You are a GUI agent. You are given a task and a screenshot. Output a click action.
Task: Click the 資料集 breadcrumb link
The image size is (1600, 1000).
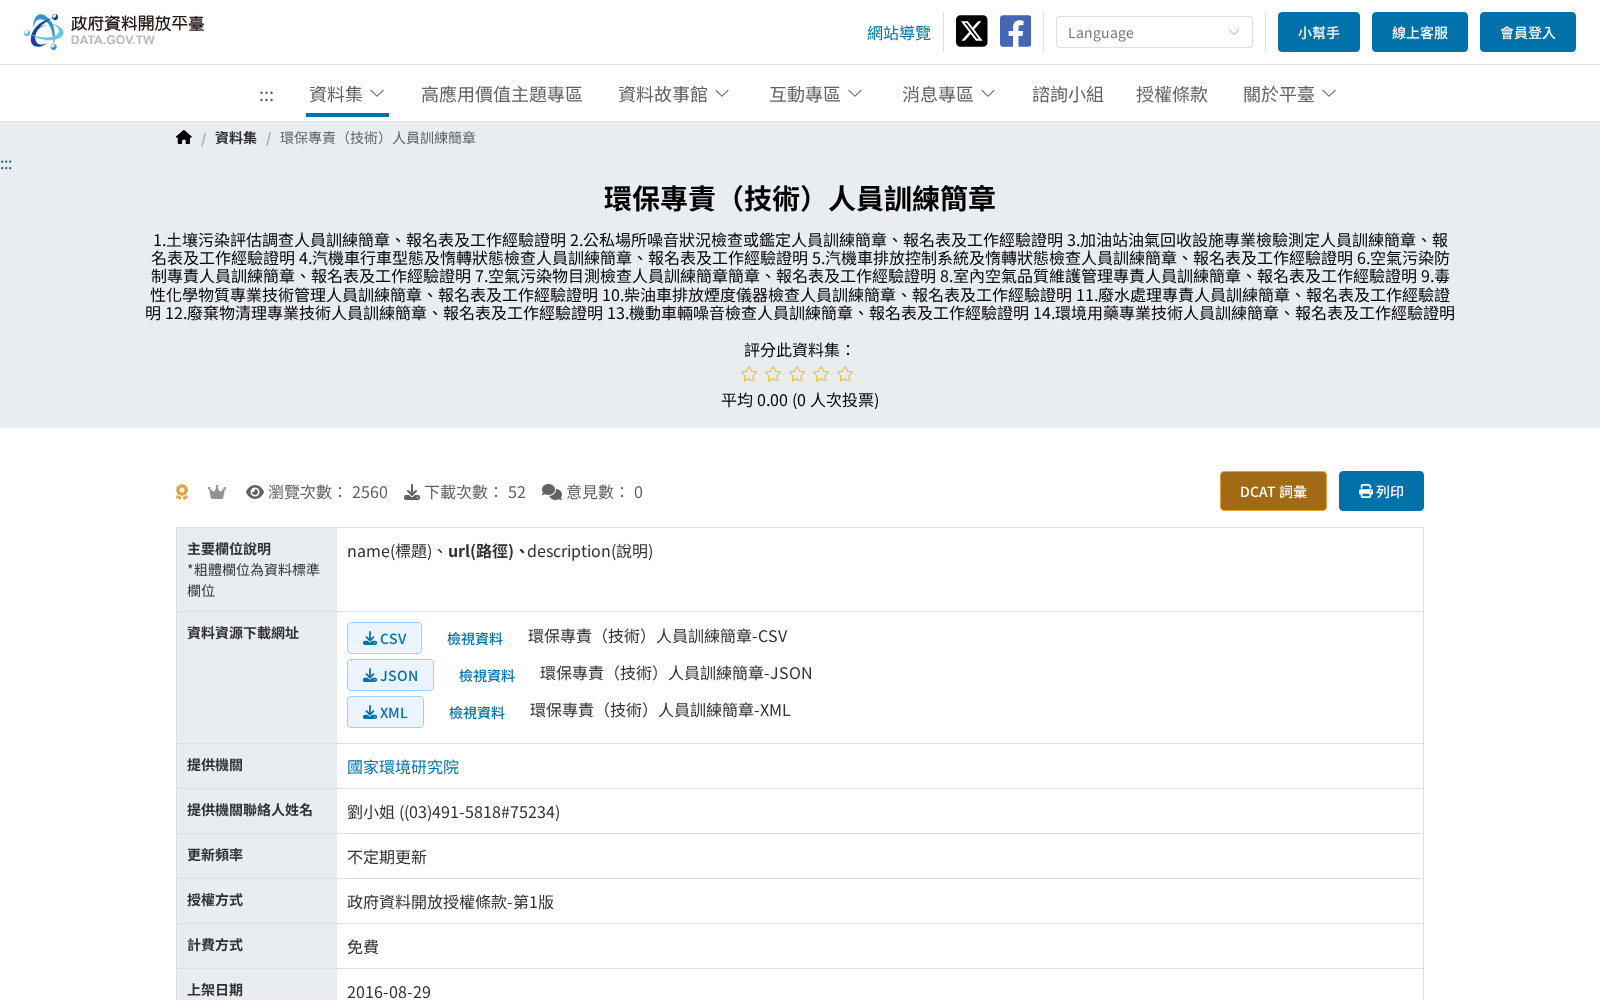coord(236,138)
